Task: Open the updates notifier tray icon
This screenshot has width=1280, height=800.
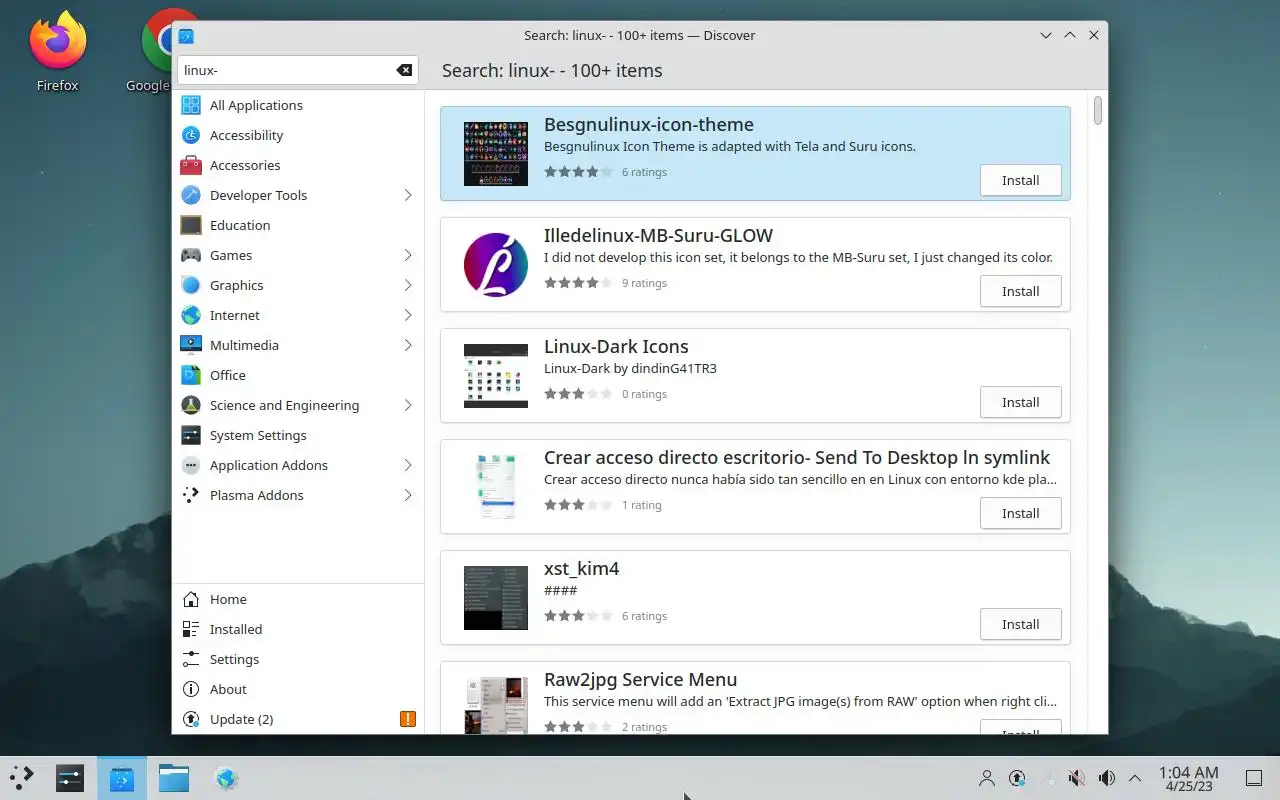Action: click(x=1017, y=778)
